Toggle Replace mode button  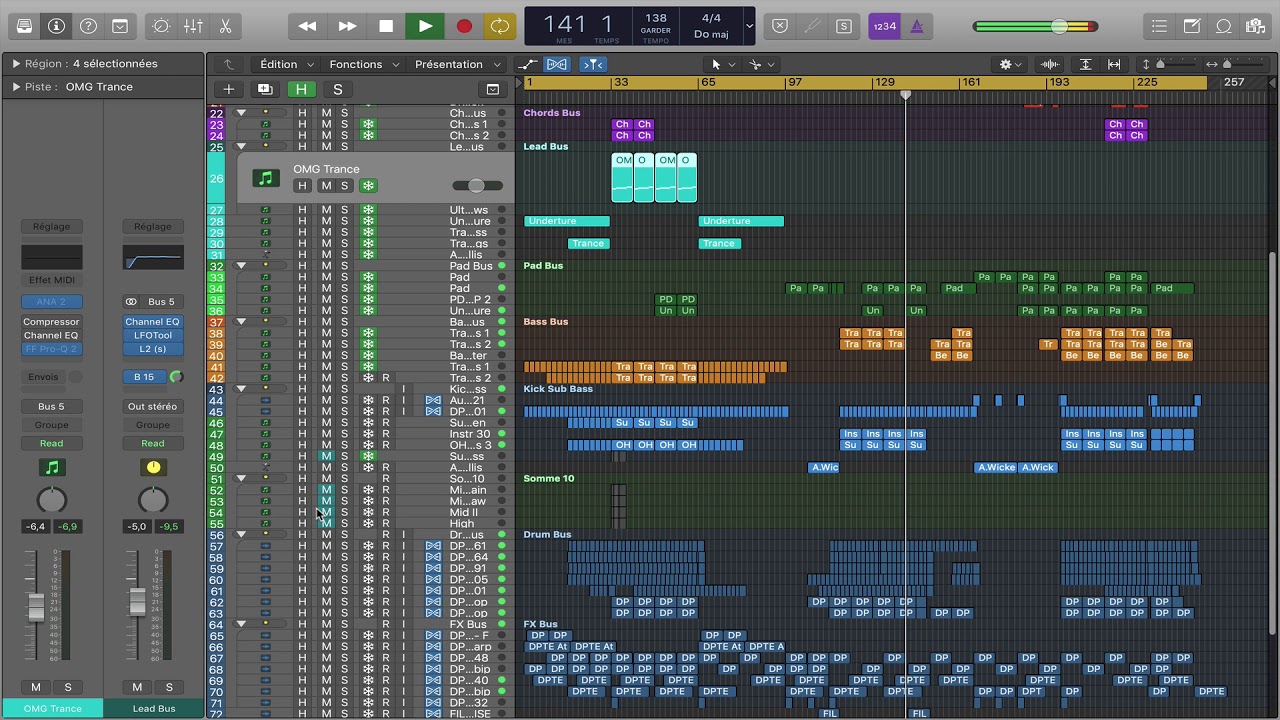(x=781, y=26)
